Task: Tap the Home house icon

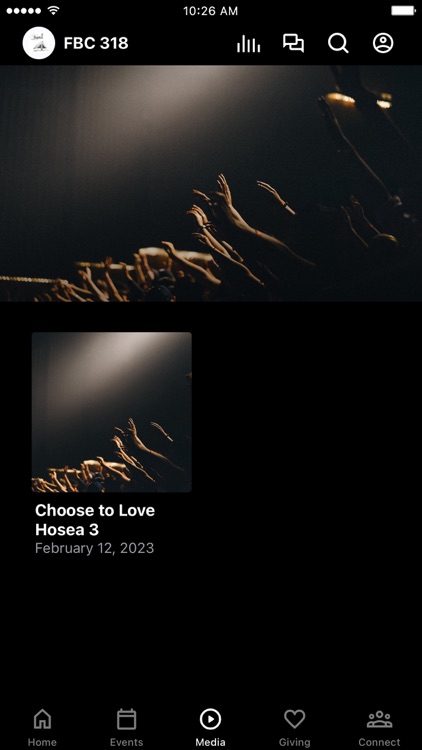Action: click(42, 719)
